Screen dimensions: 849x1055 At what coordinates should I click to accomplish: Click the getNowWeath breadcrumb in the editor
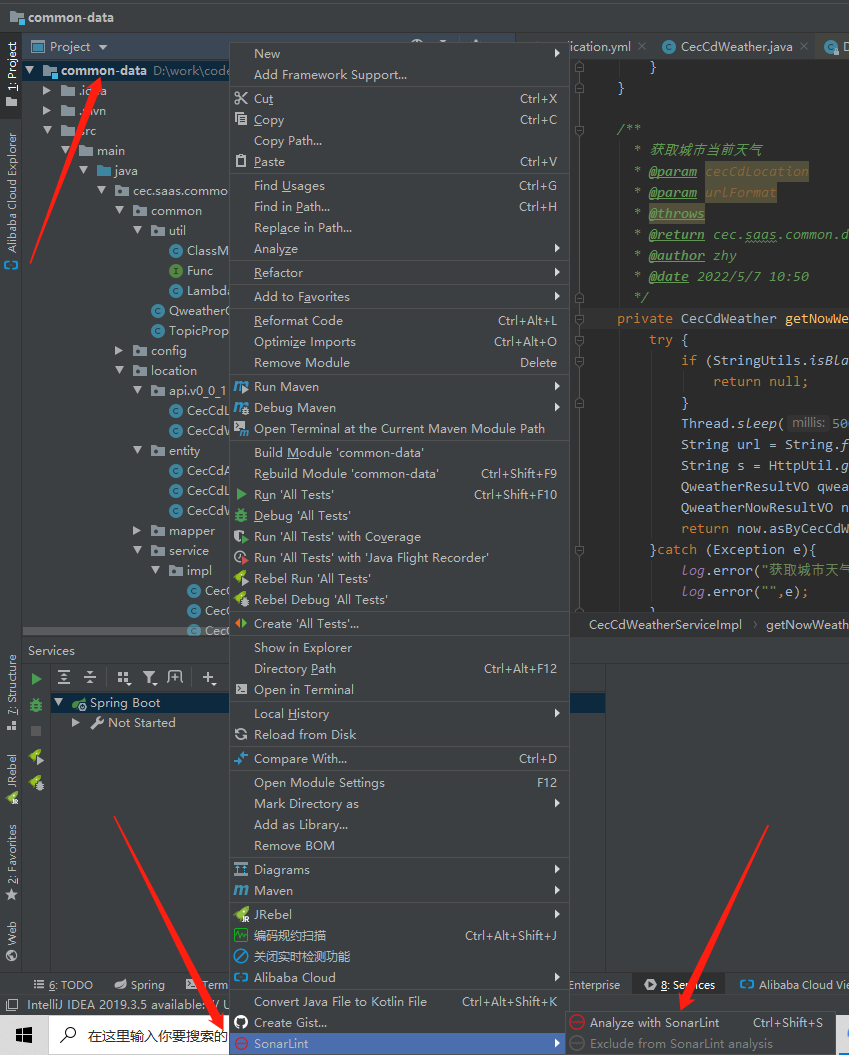click(807, 625)
